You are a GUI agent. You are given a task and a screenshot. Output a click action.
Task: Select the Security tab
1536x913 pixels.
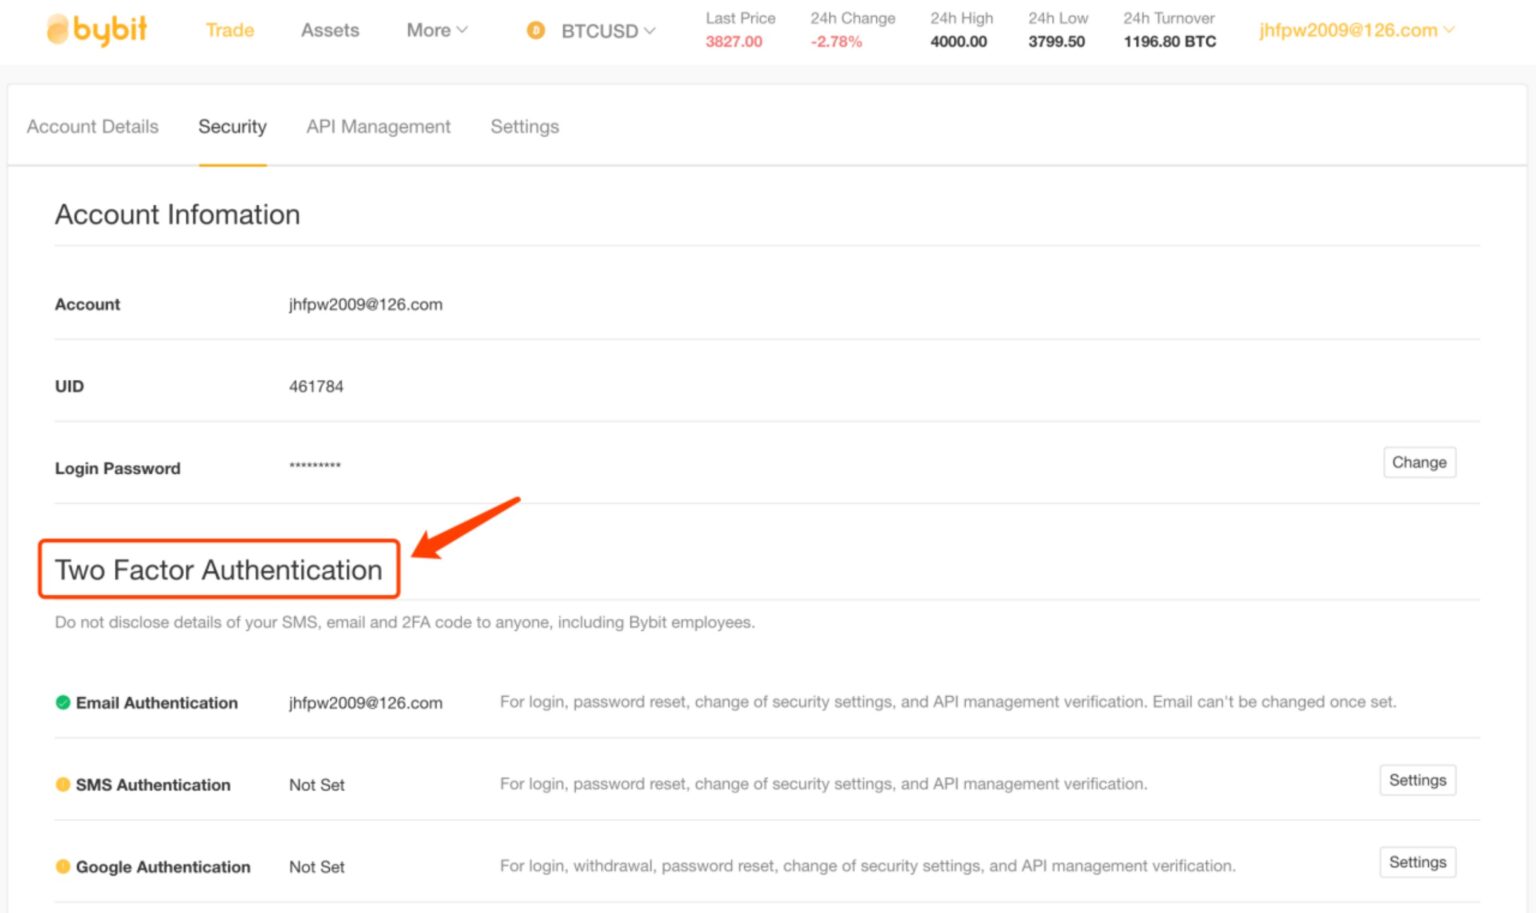point(232,127)
